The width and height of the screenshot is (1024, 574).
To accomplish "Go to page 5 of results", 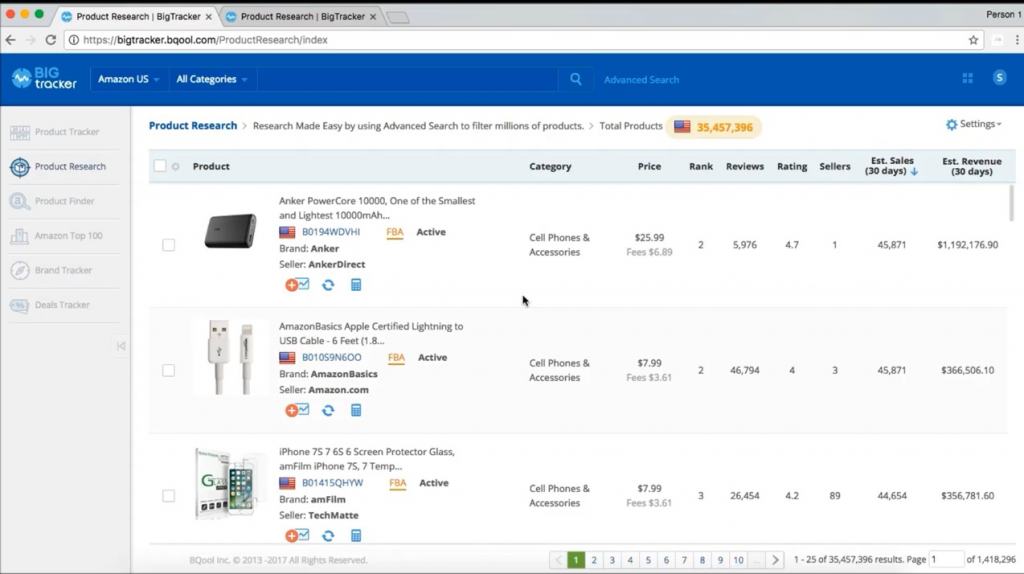I will [x=648, y=560].
